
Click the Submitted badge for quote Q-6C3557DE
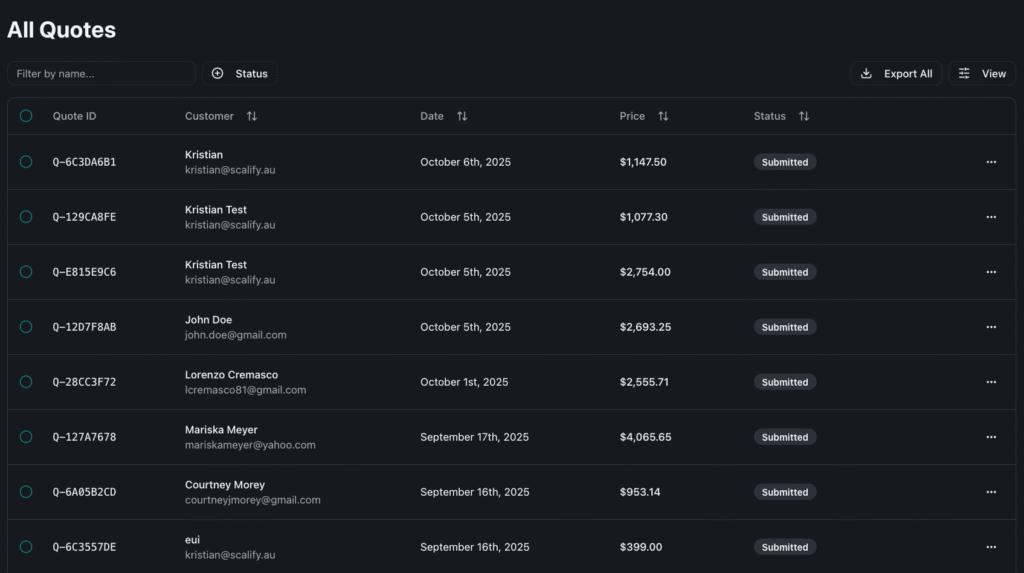(x=784, y=547)
